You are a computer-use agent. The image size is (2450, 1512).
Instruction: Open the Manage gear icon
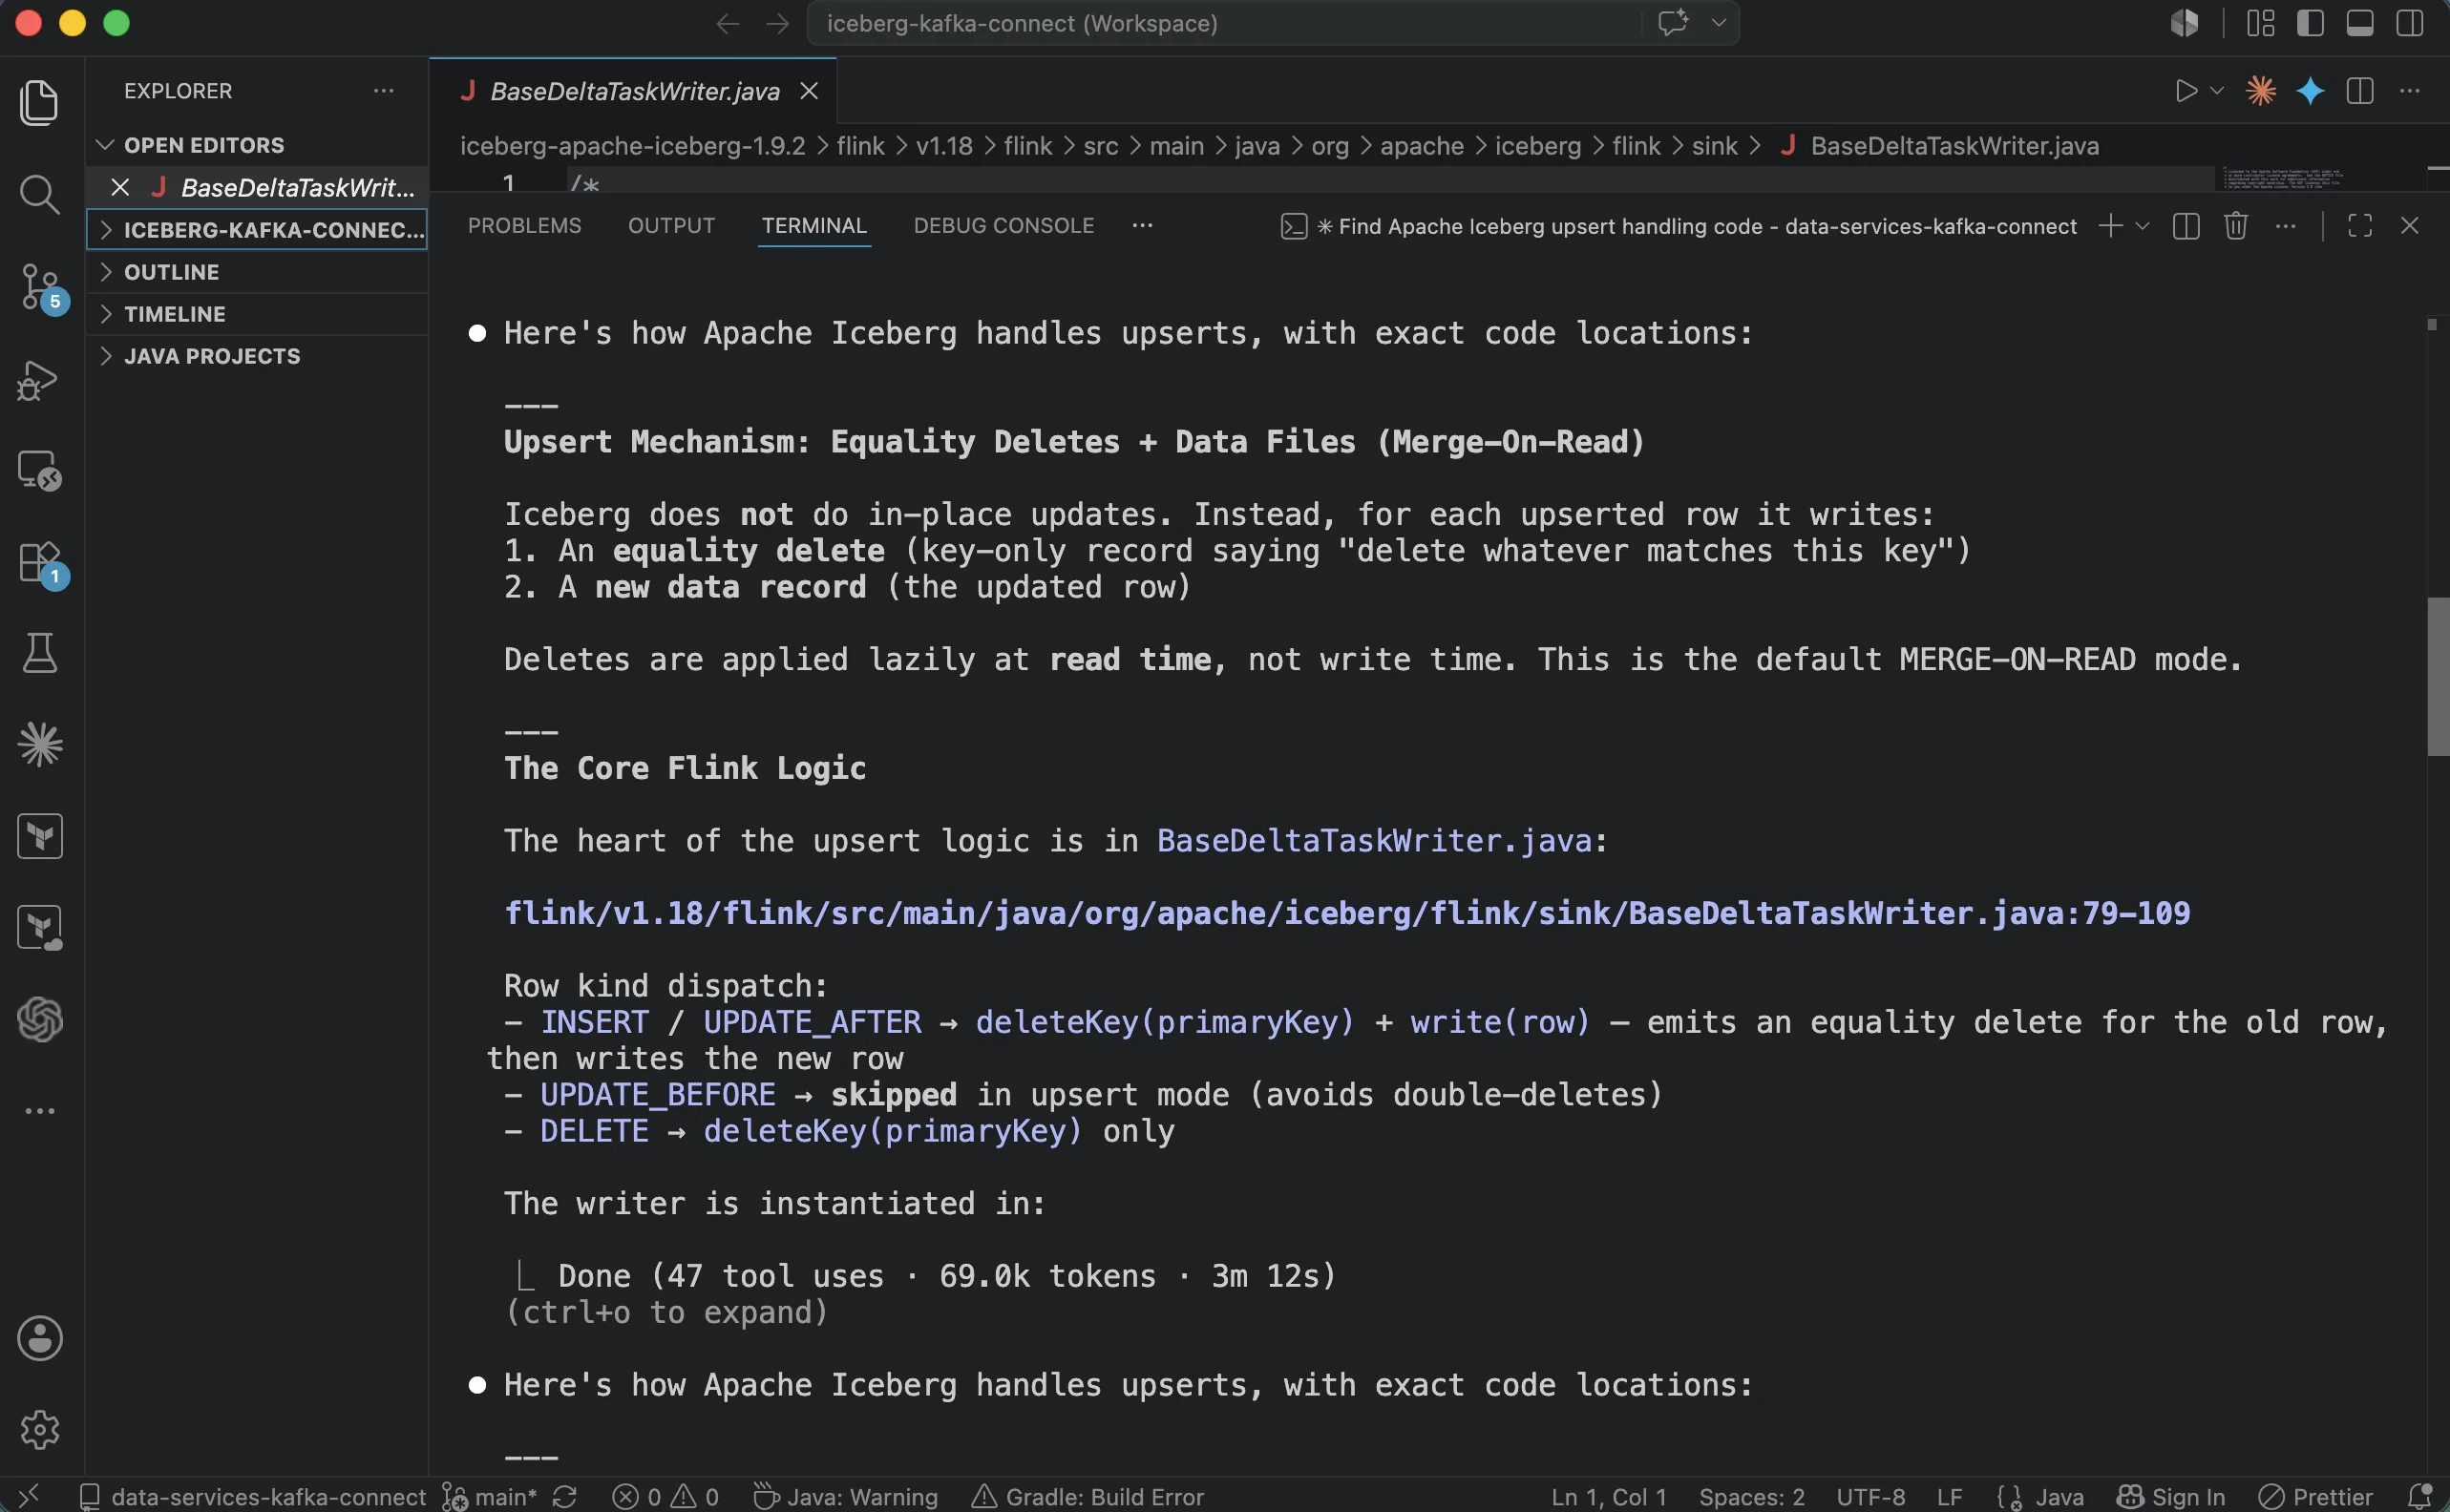click(40, 1430)
